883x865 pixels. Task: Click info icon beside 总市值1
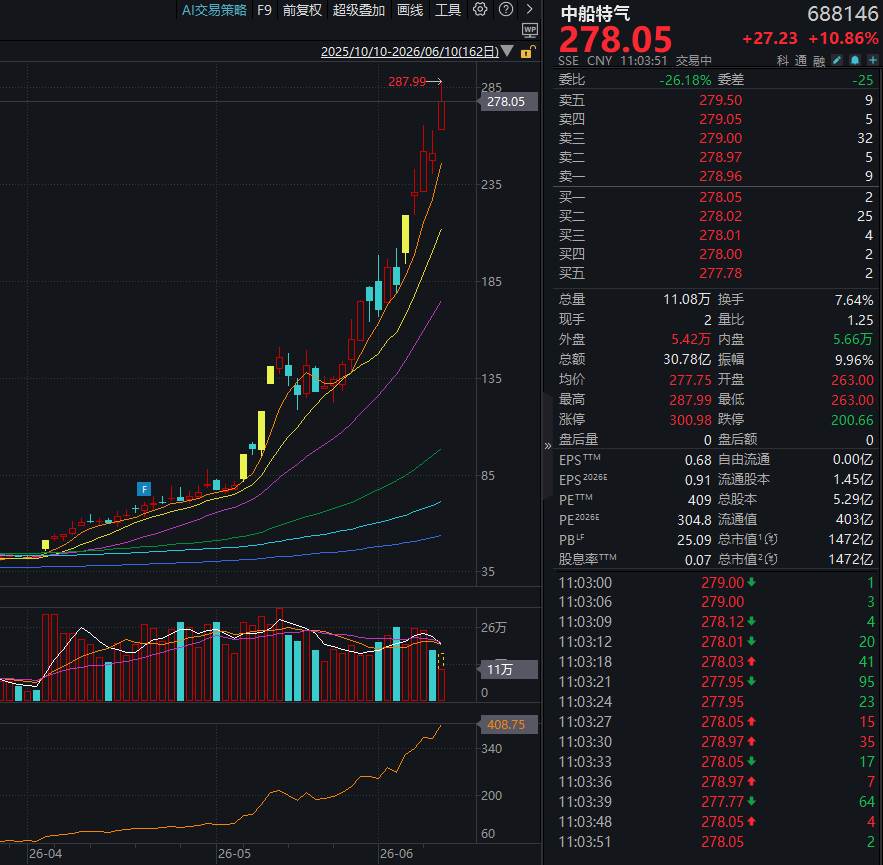771,539
